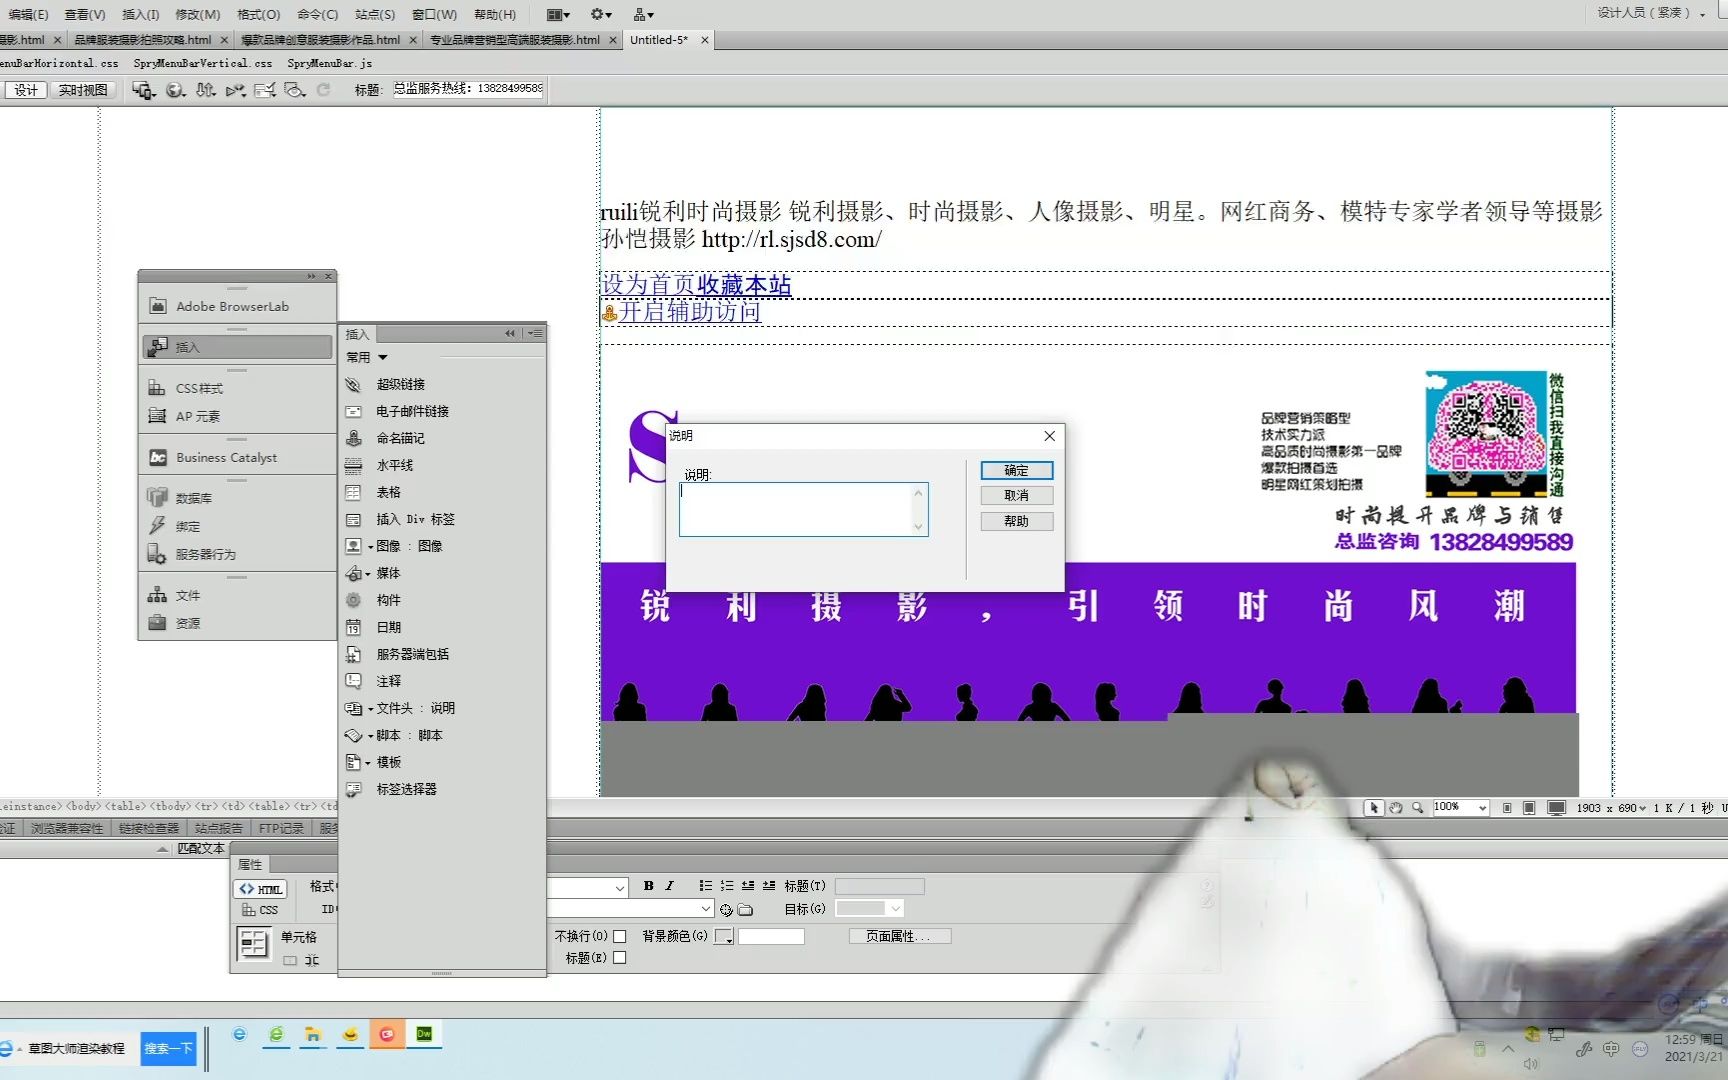Open the 编辑(E) menu

28,14
